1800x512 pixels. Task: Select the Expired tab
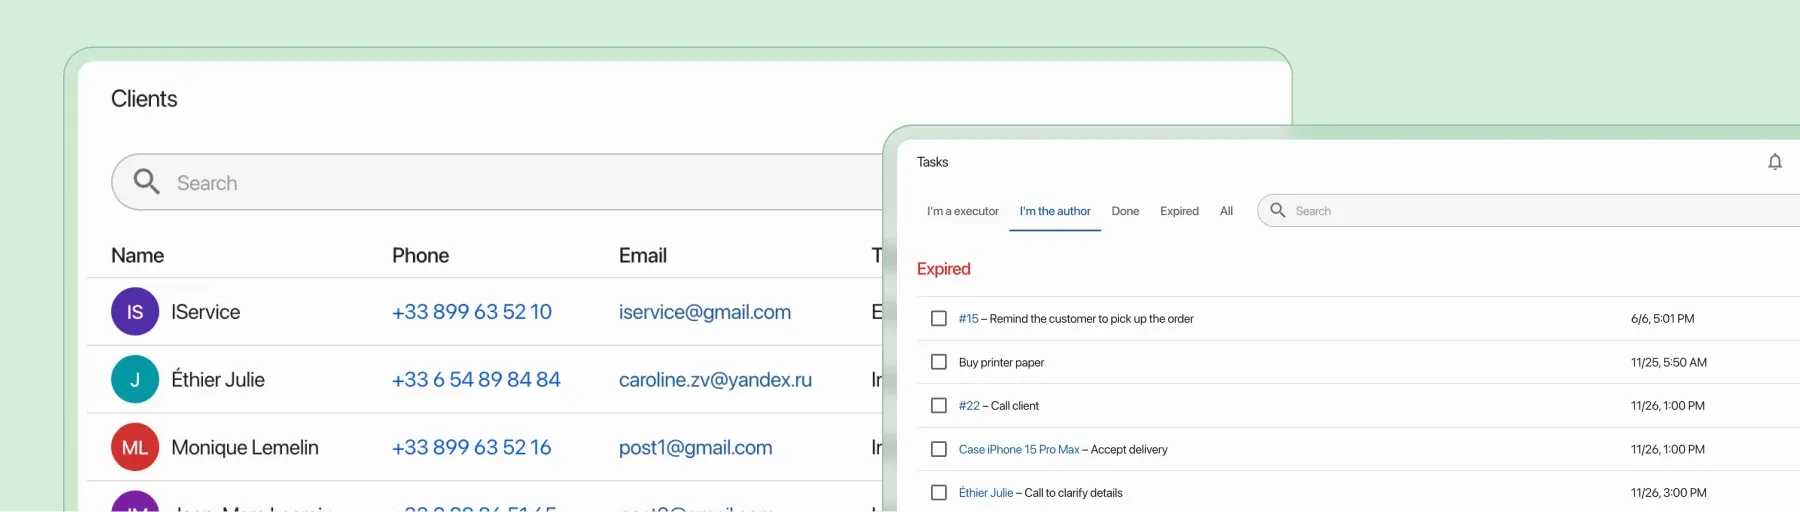click(1179, 211)
